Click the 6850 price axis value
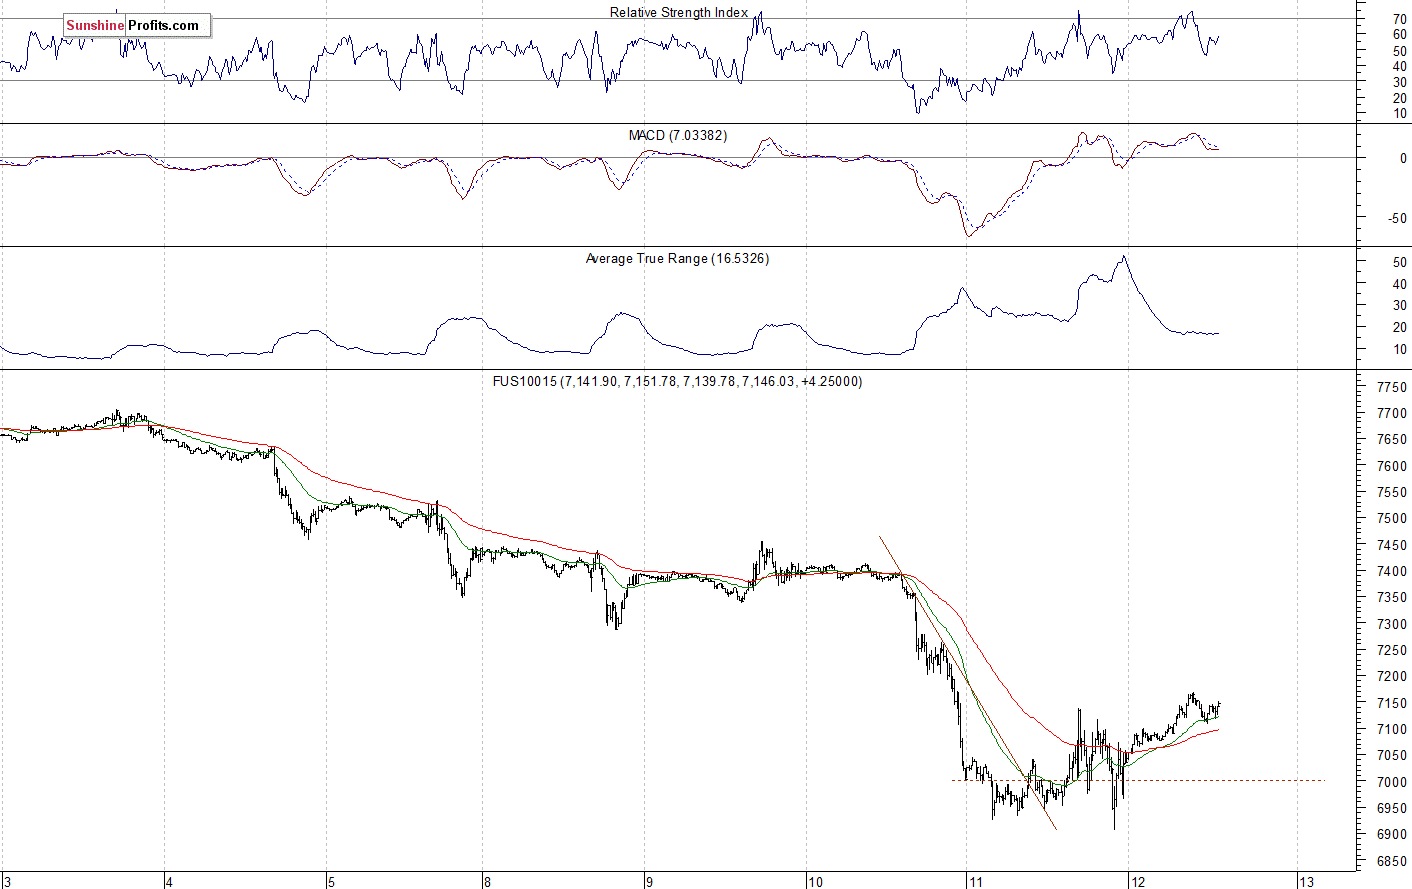 click(1391, 862)
